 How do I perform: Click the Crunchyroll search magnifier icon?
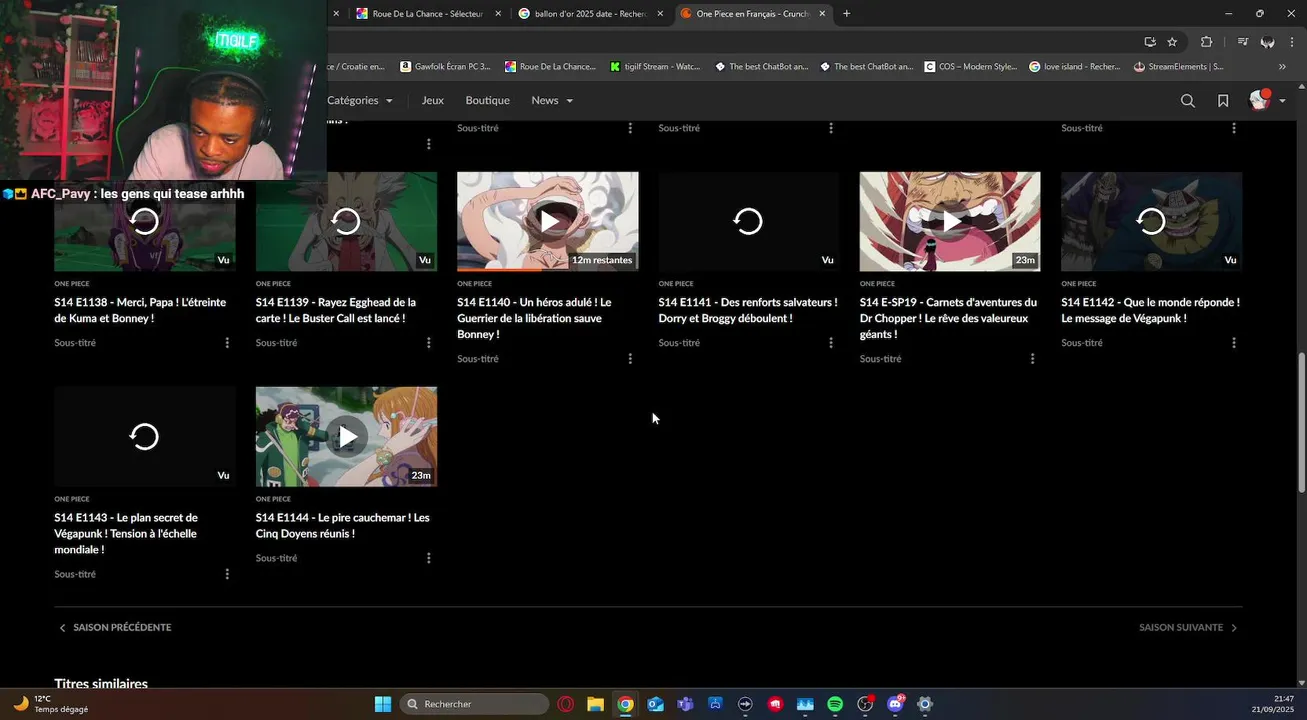[1187, 101]
